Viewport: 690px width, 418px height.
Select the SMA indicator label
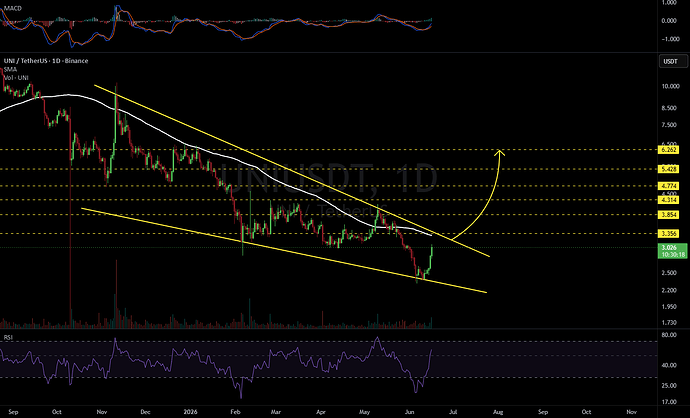click(x=10, y=69)
